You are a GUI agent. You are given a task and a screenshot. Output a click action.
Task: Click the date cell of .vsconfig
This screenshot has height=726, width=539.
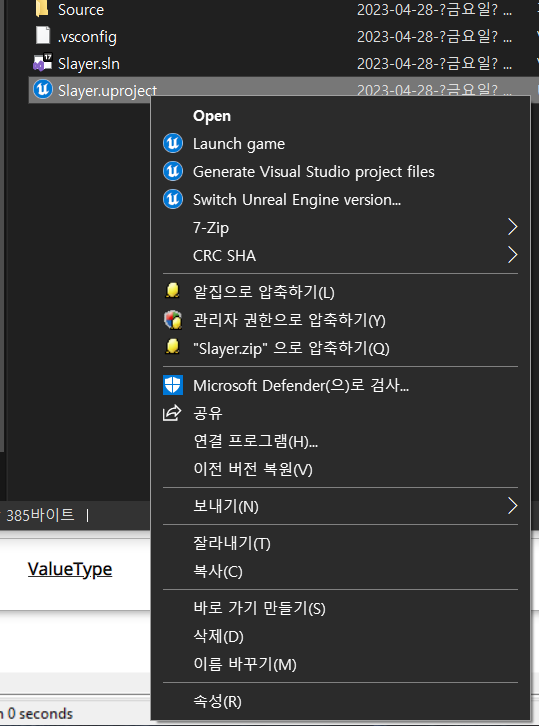pos(434,36)
